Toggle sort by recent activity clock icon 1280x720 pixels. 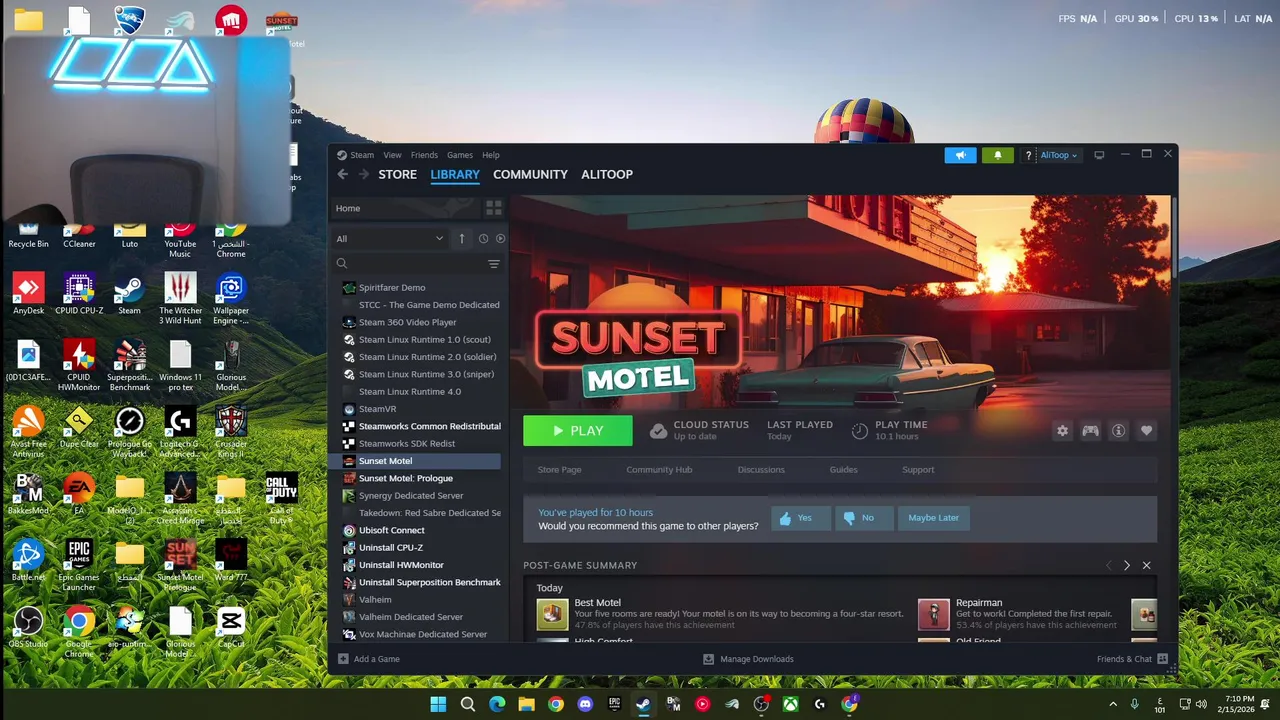(483, 238)
